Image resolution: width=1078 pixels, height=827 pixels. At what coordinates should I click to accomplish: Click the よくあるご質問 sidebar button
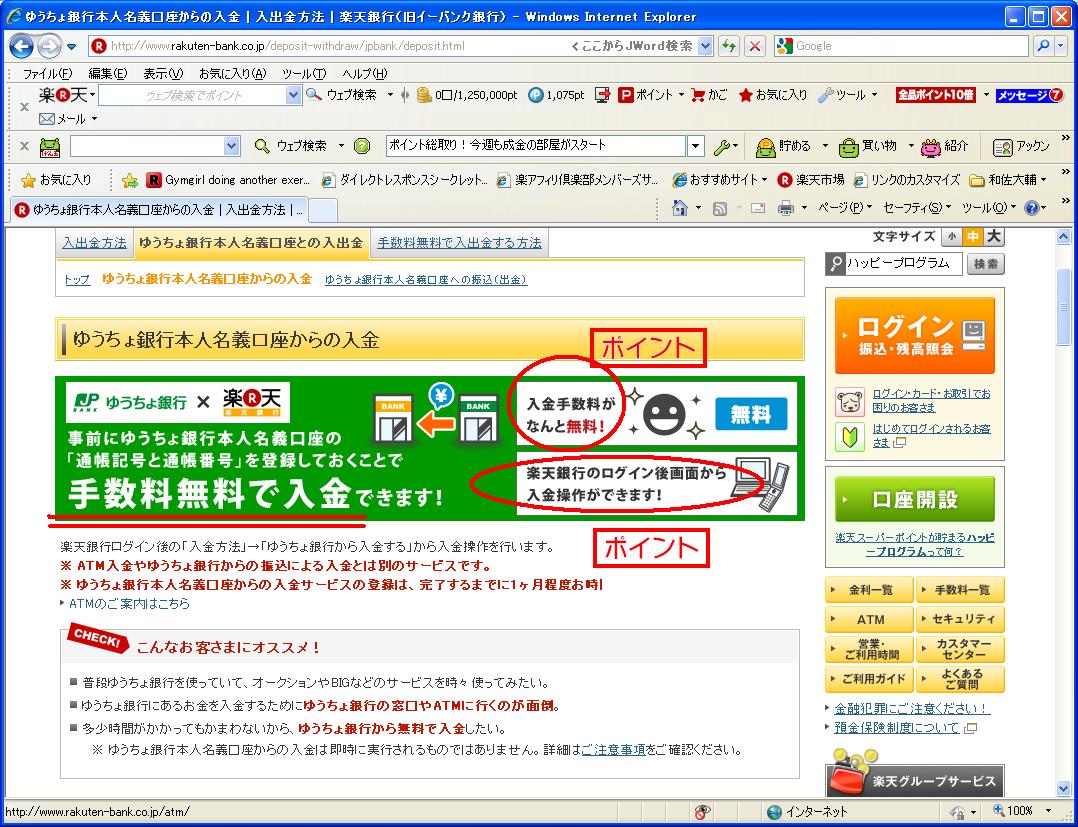[960, 679]
